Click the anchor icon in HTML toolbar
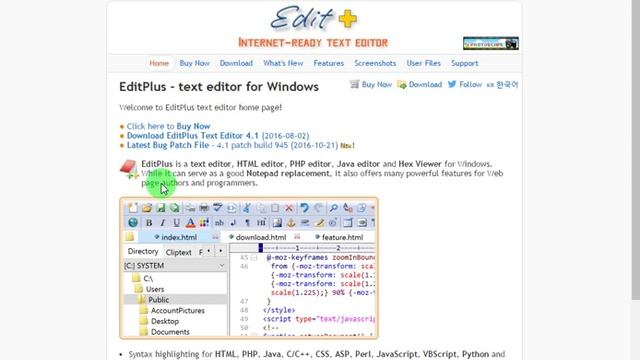 click(x=291, y=223)
